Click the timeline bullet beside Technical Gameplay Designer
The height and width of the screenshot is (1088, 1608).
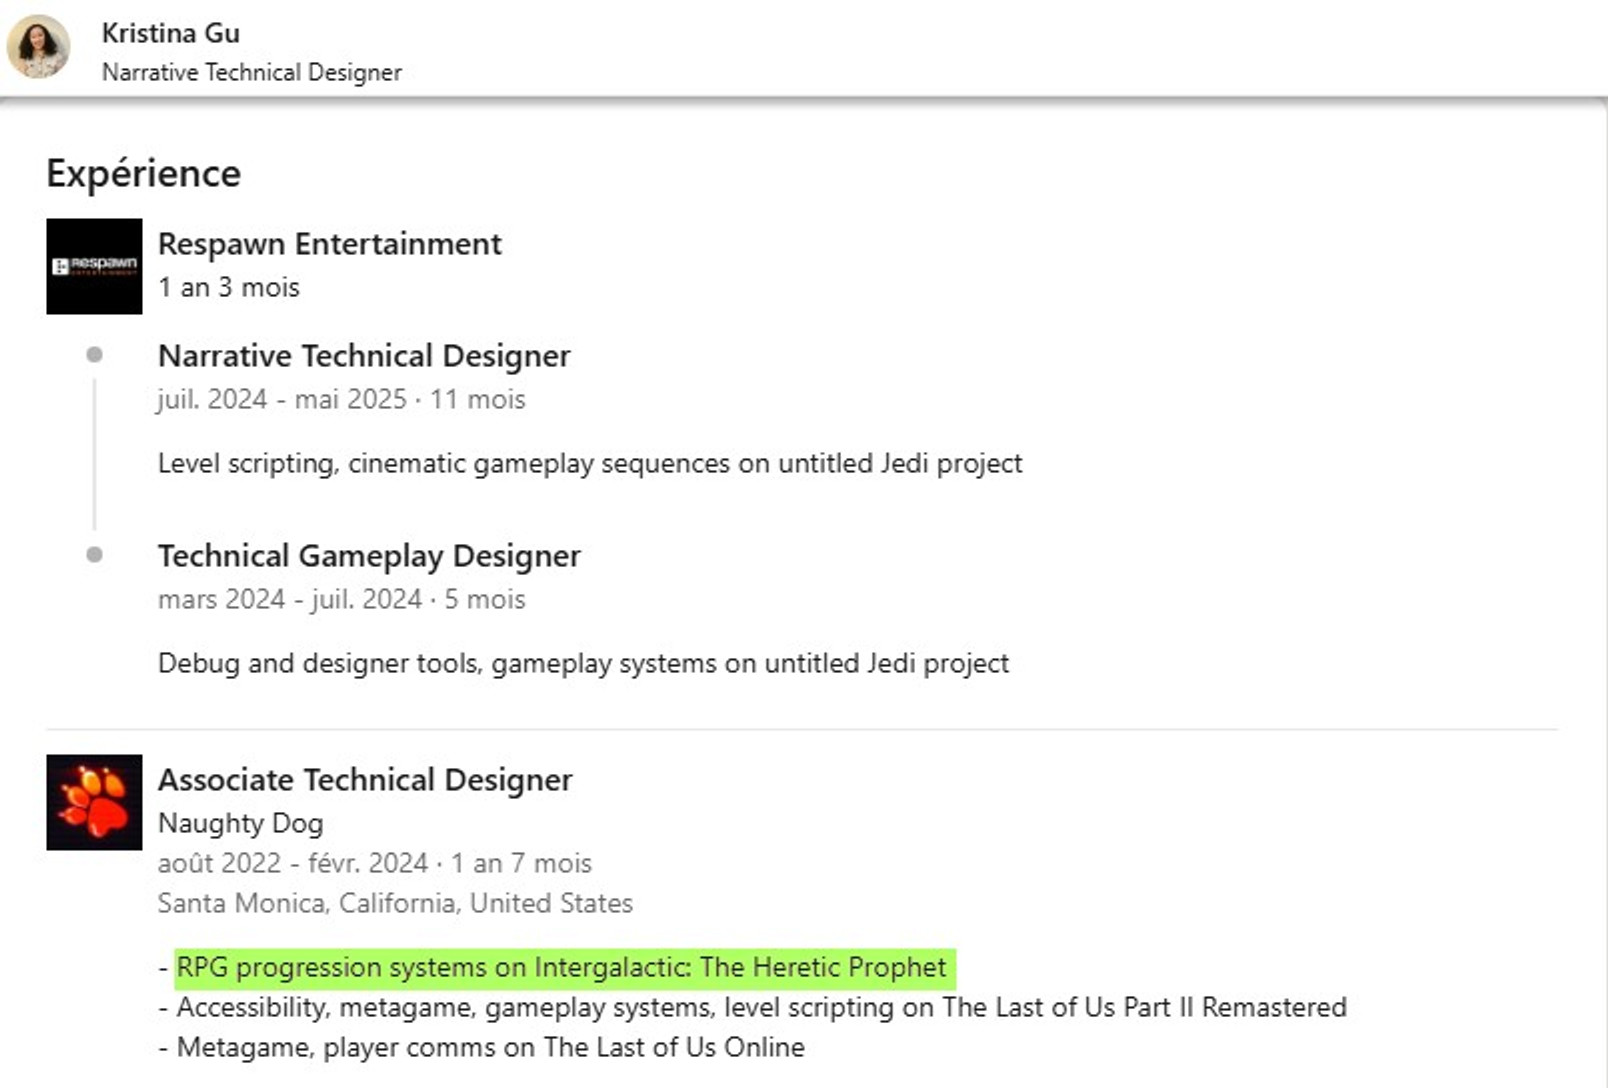tap(94, 554)
